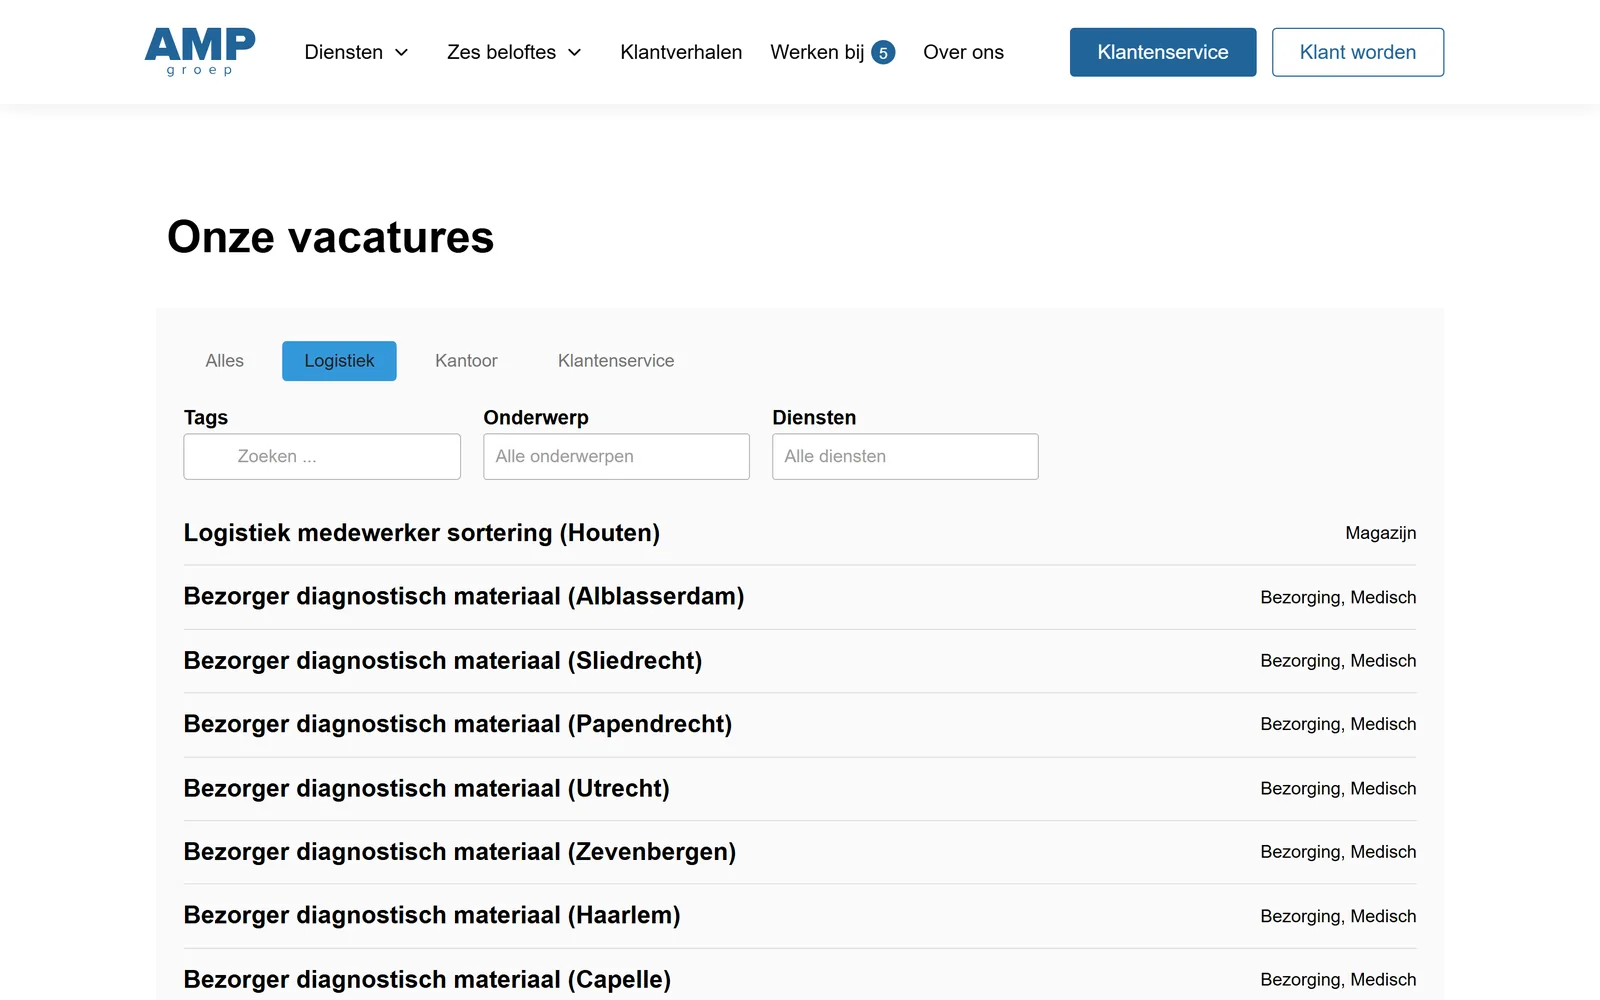Screen dimensions: 1600x1000
Task: Switch to the Kantoor filter tab
Action: [x=466, y=361]
